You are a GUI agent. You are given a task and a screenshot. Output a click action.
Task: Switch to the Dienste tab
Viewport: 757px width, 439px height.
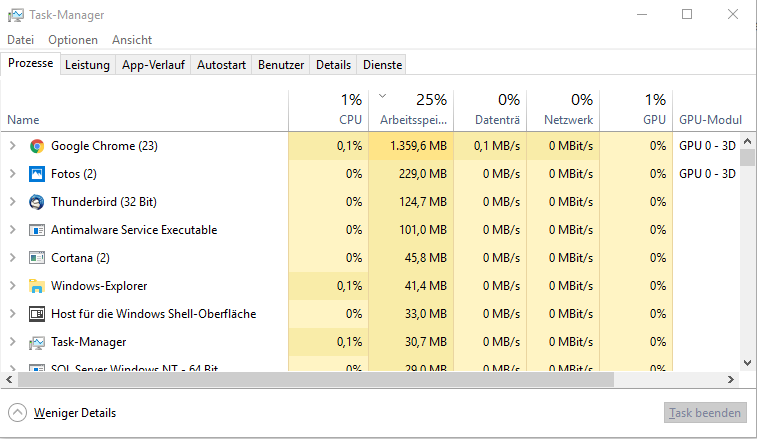point(382,65)
